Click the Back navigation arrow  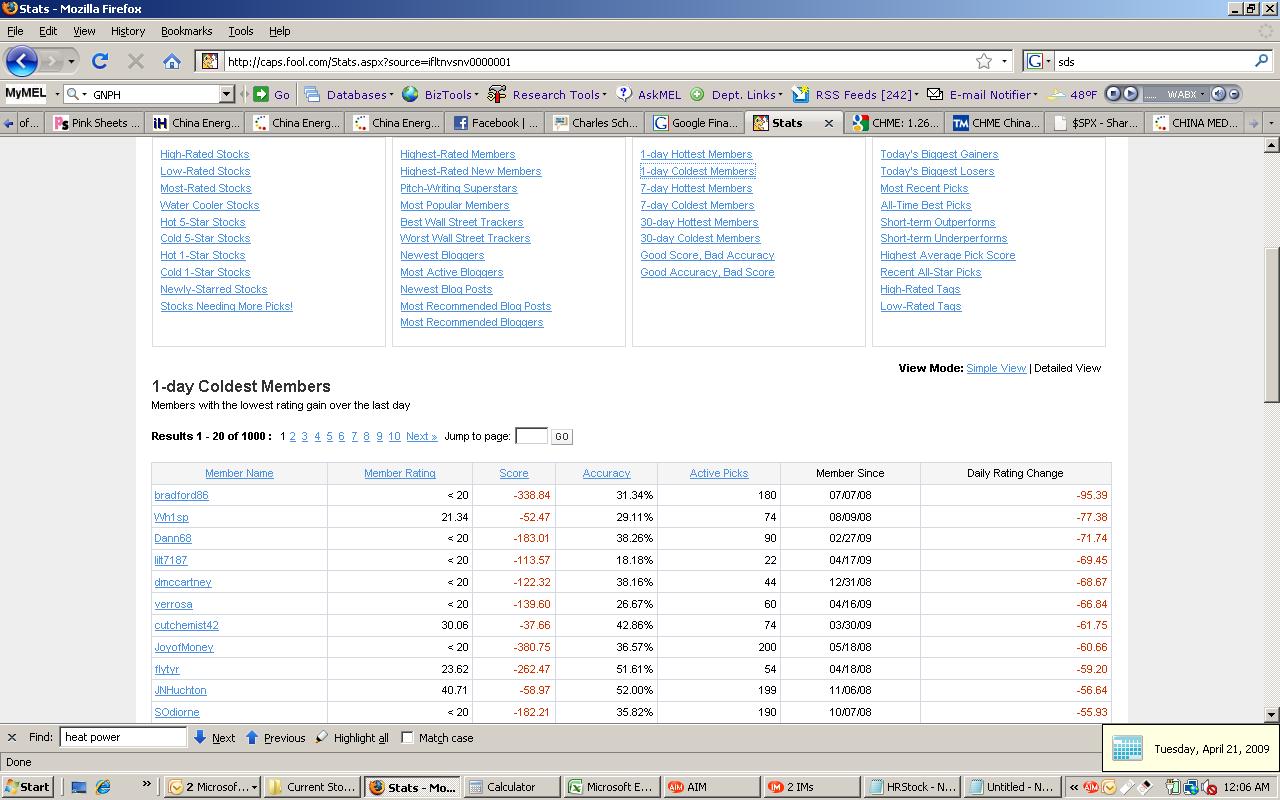(22, 61)
